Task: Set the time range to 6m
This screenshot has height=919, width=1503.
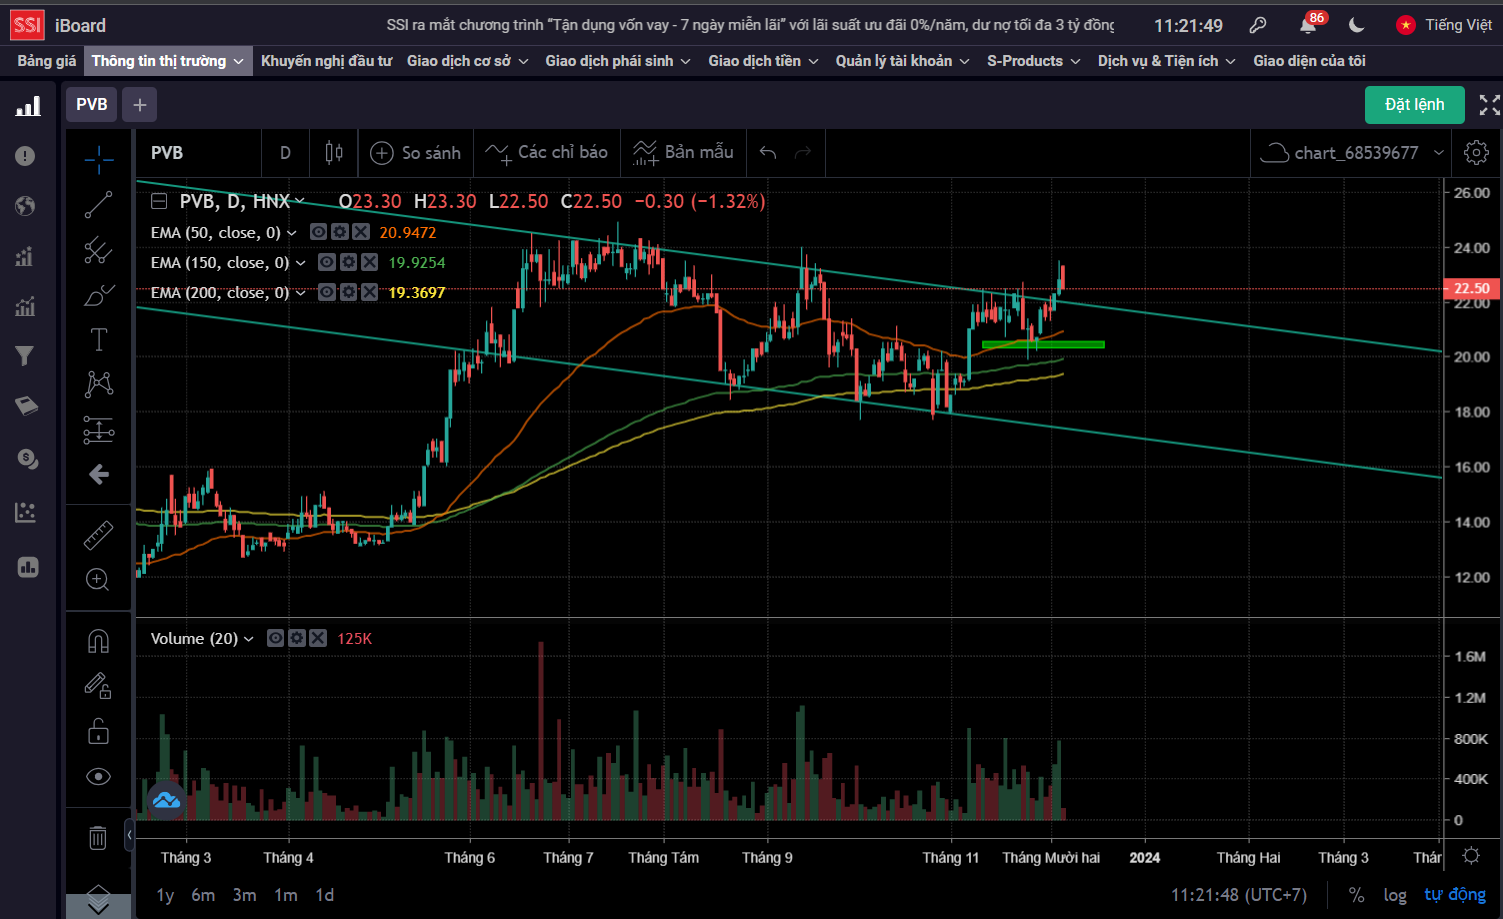Action: click(x=203, y=895)
